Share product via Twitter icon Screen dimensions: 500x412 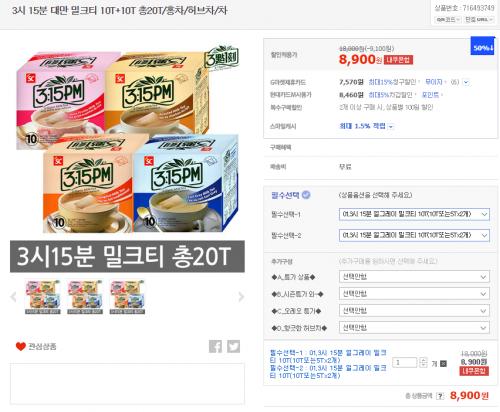coord(233,346)
